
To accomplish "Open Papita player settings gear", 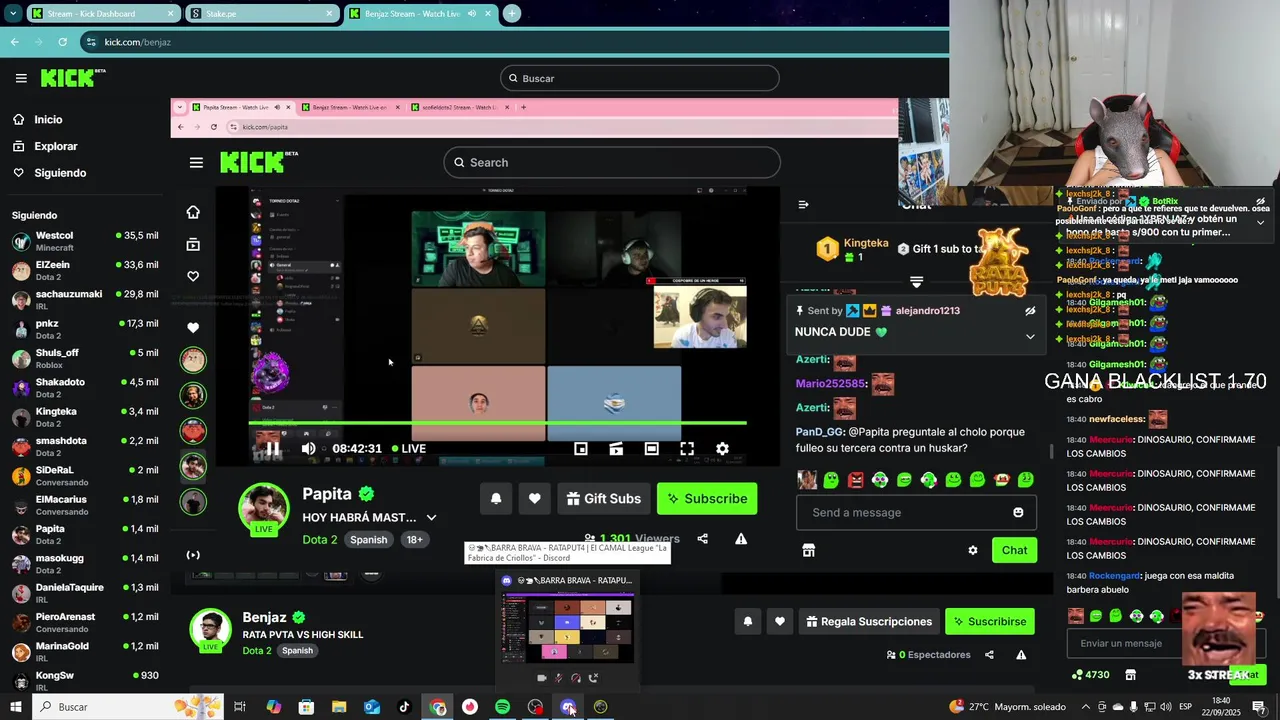I will (722, 449).
